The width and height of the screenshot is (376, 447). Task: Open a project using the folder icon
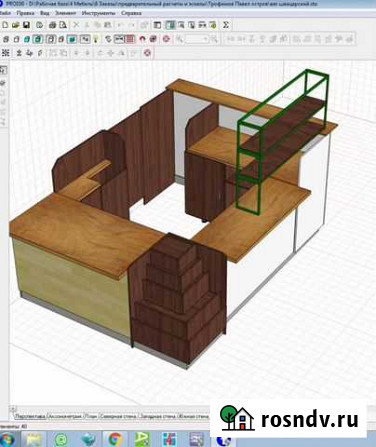[x=16, y=25]
